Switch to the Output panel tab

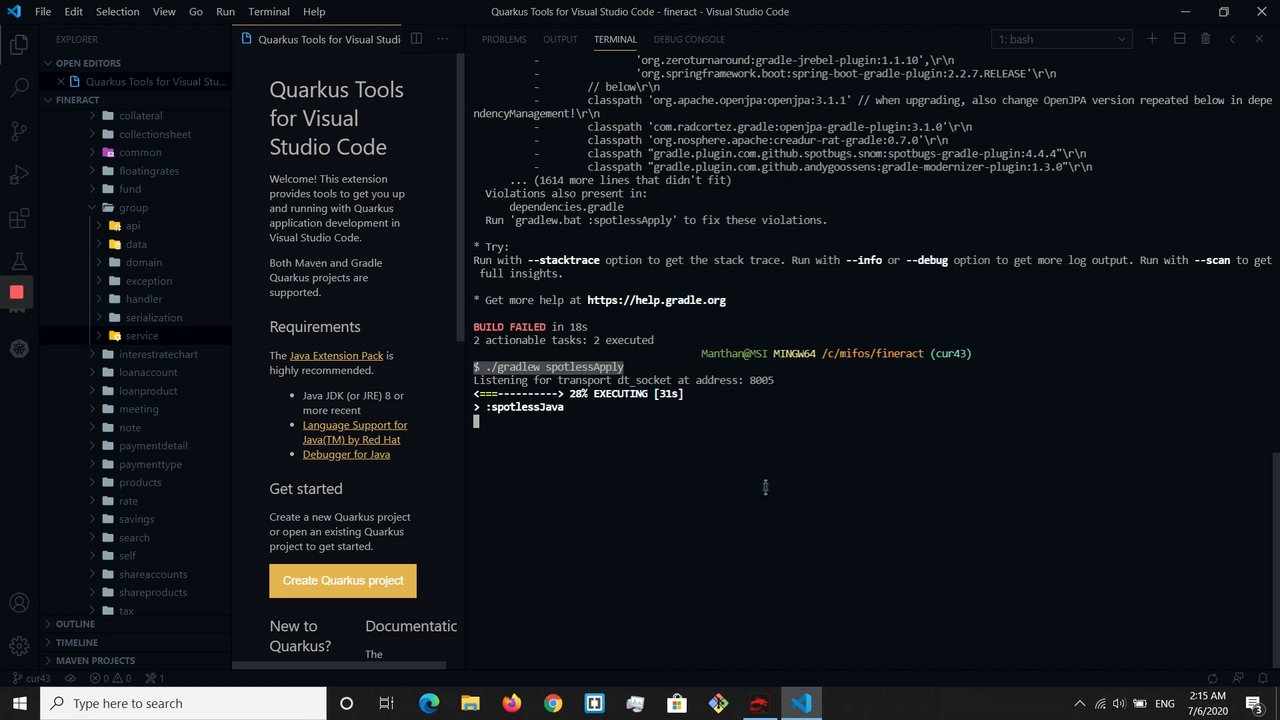[x=560, y=39]
